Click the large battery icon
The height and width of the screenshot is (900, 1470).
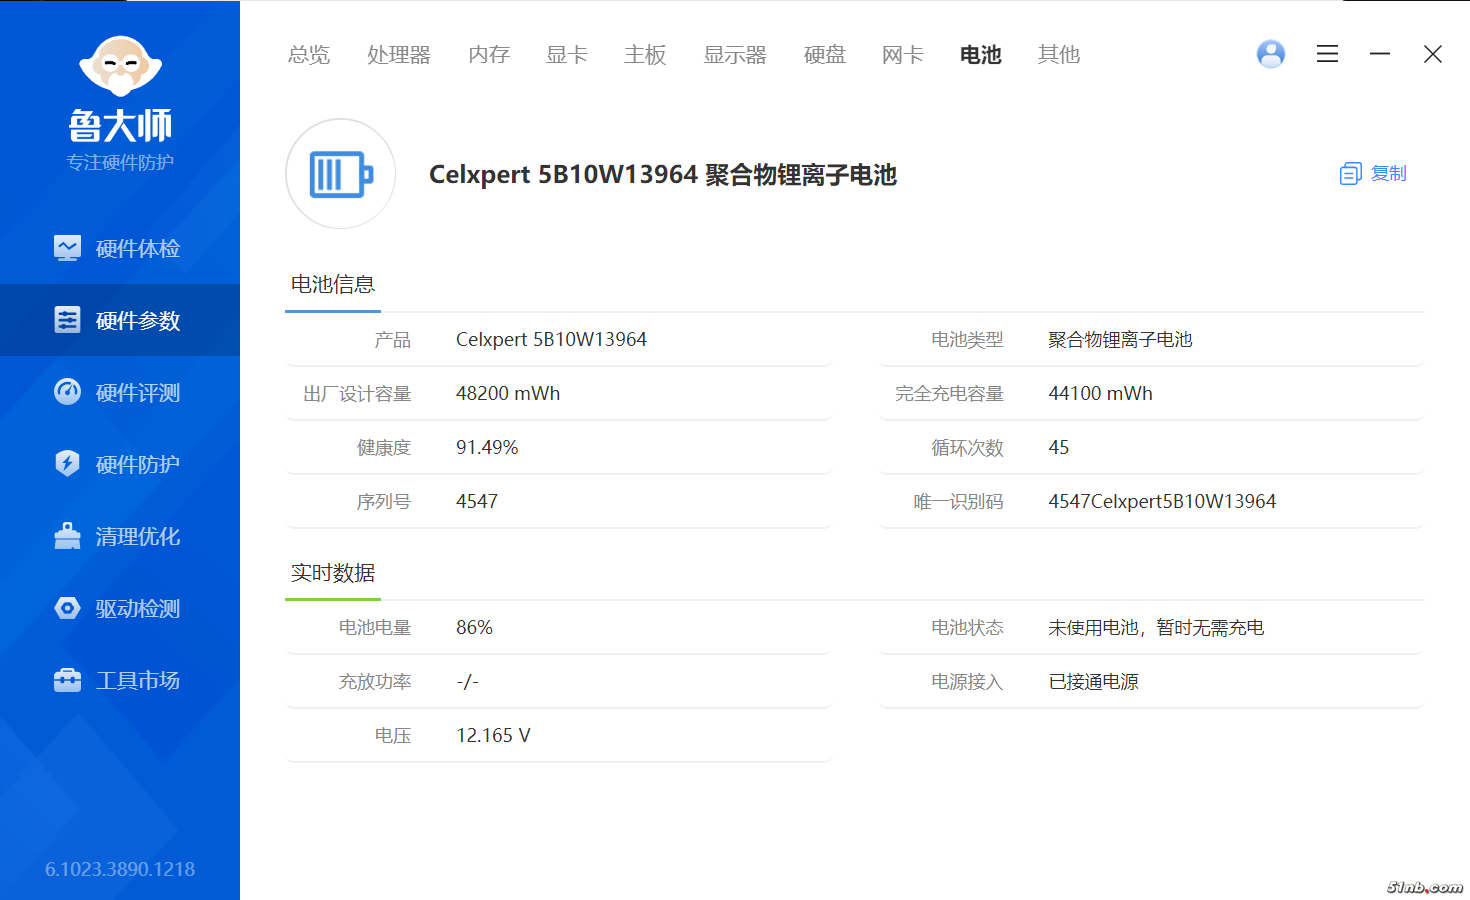pyautogui.click(x=341, y=174)
